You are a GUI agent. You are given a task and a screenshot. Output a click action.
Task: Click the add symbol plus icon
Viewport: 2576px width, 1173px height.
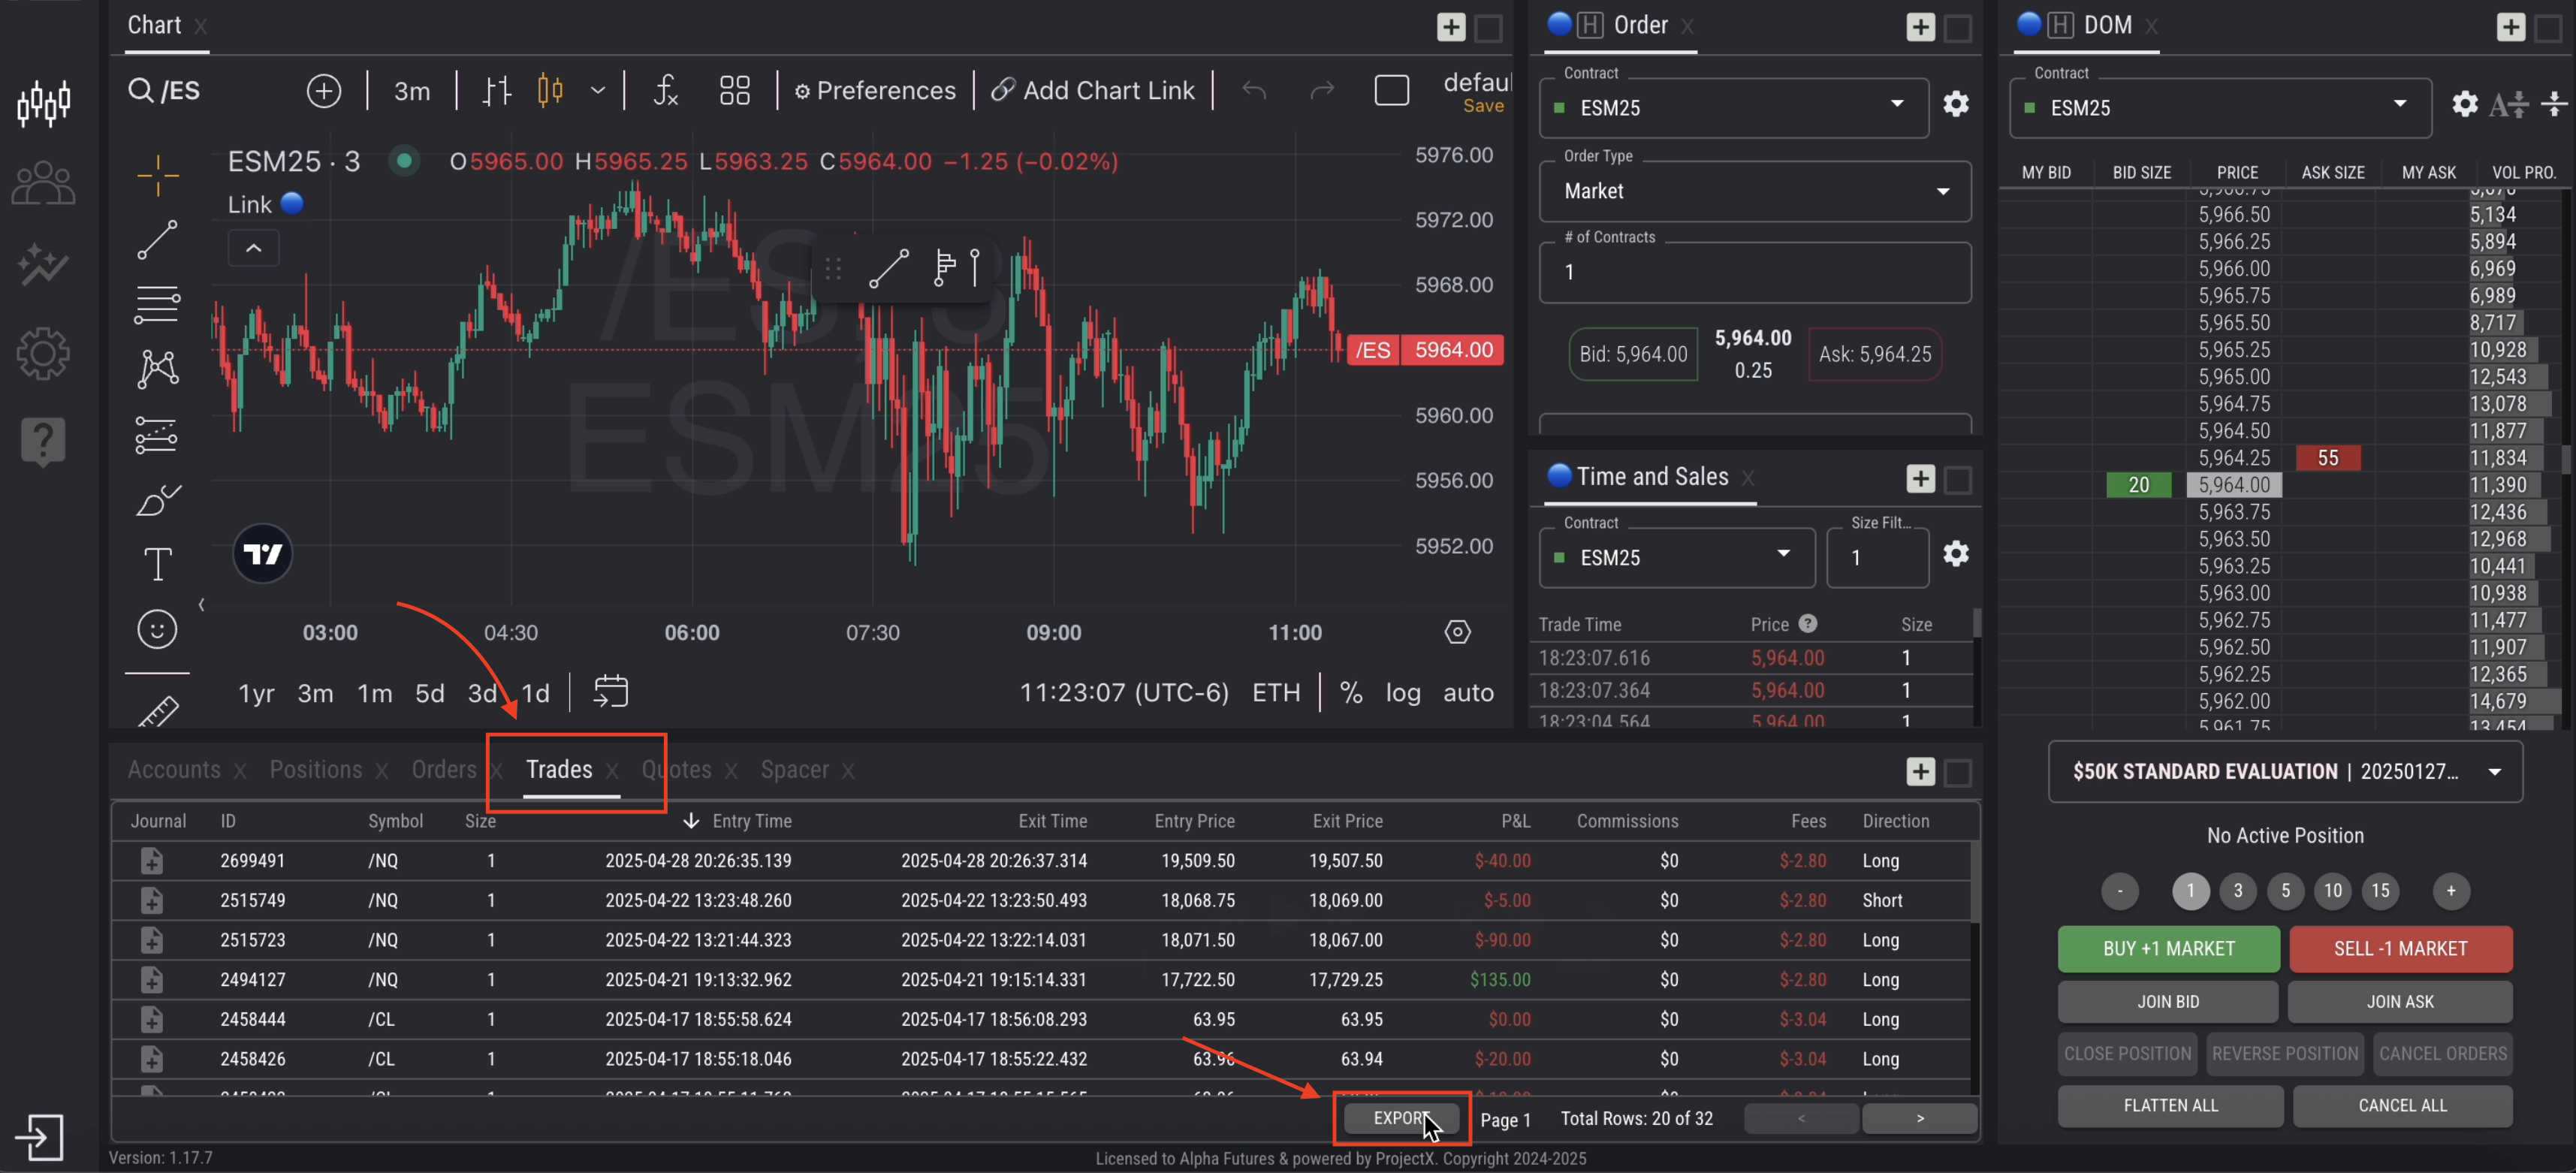(323, 91)
